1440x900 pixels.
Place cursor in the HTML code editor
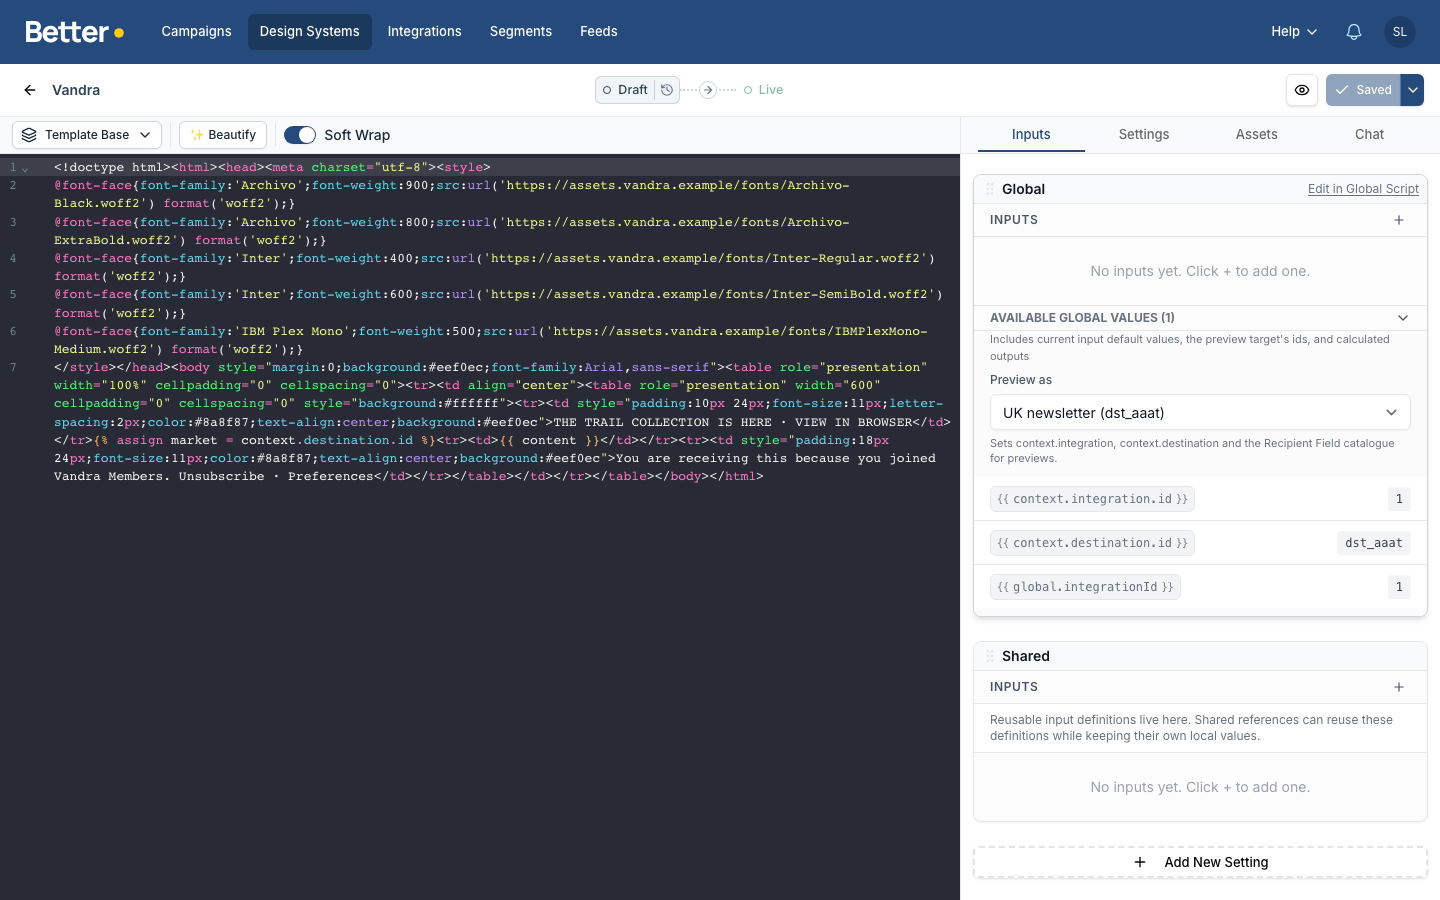click(x=480, y=527)
